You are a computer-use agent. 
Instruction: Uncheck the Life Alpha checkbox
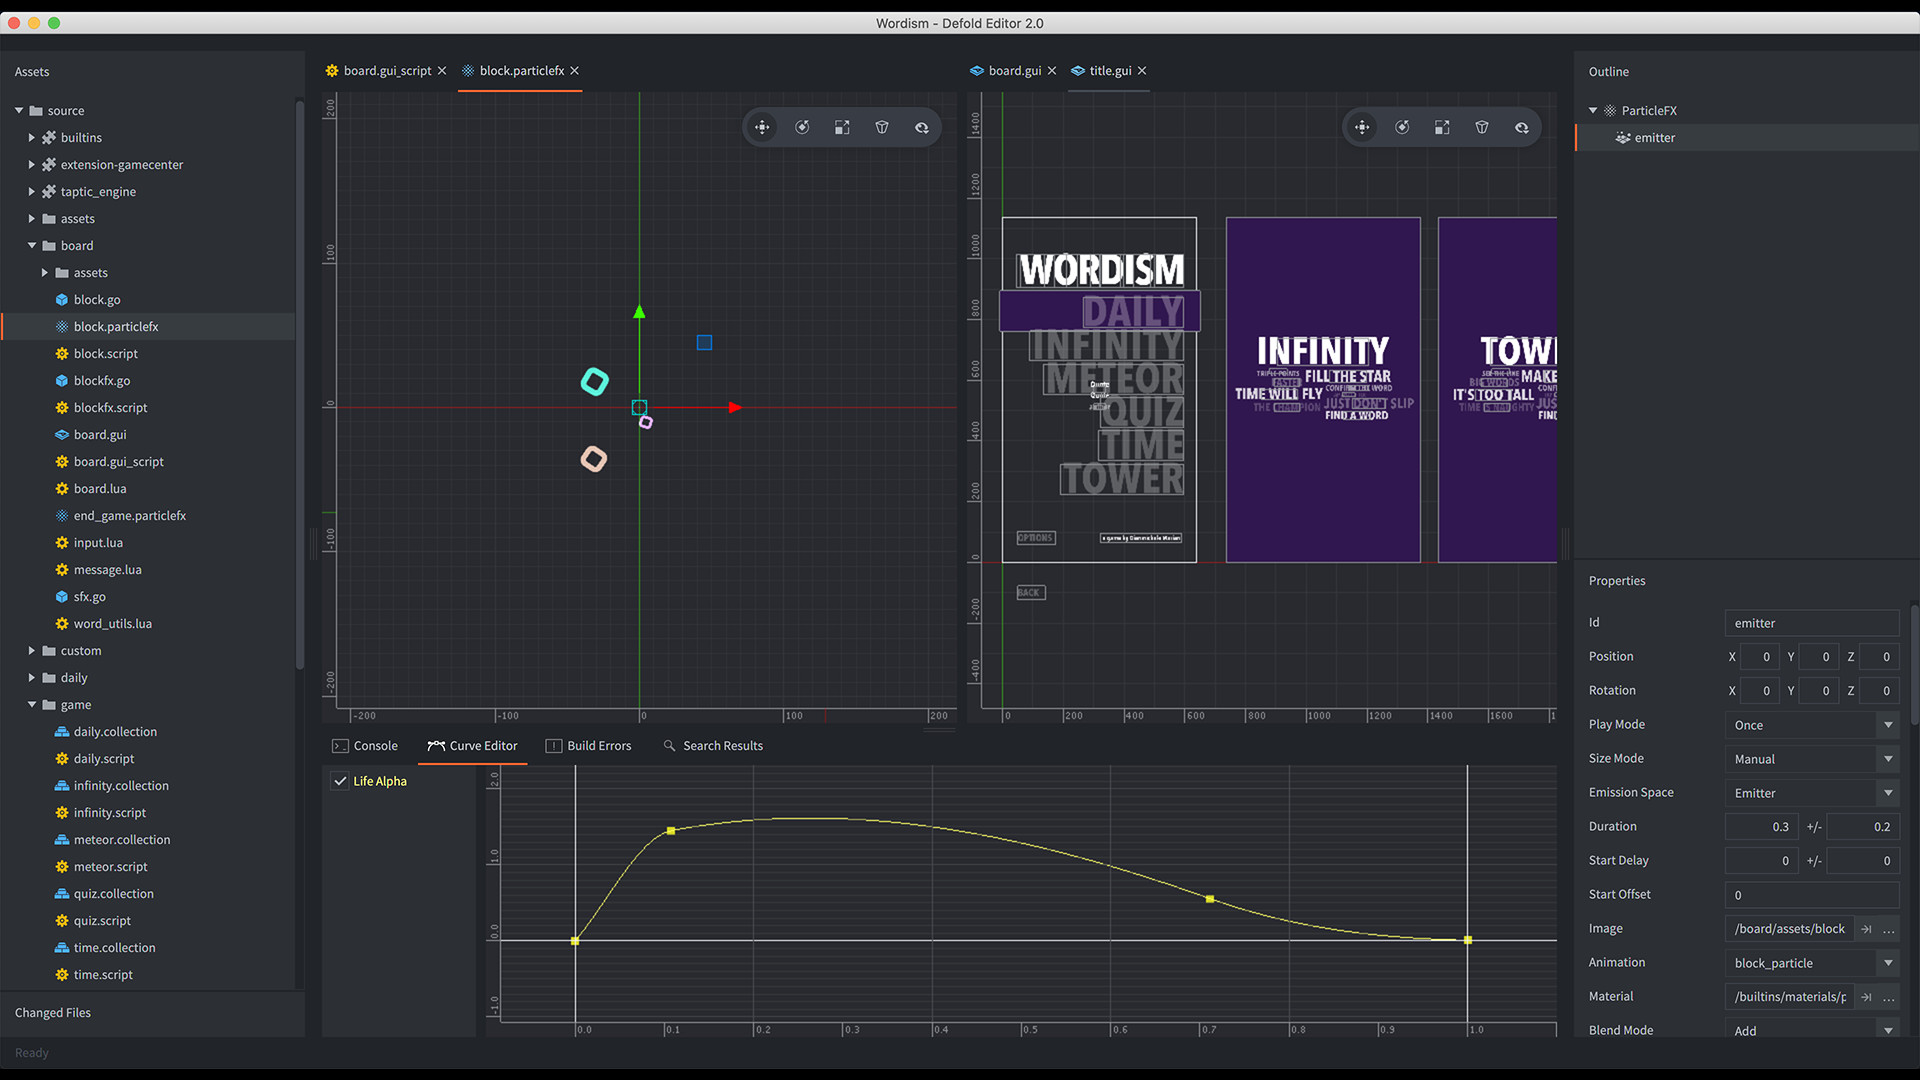(x=340, y=781)
